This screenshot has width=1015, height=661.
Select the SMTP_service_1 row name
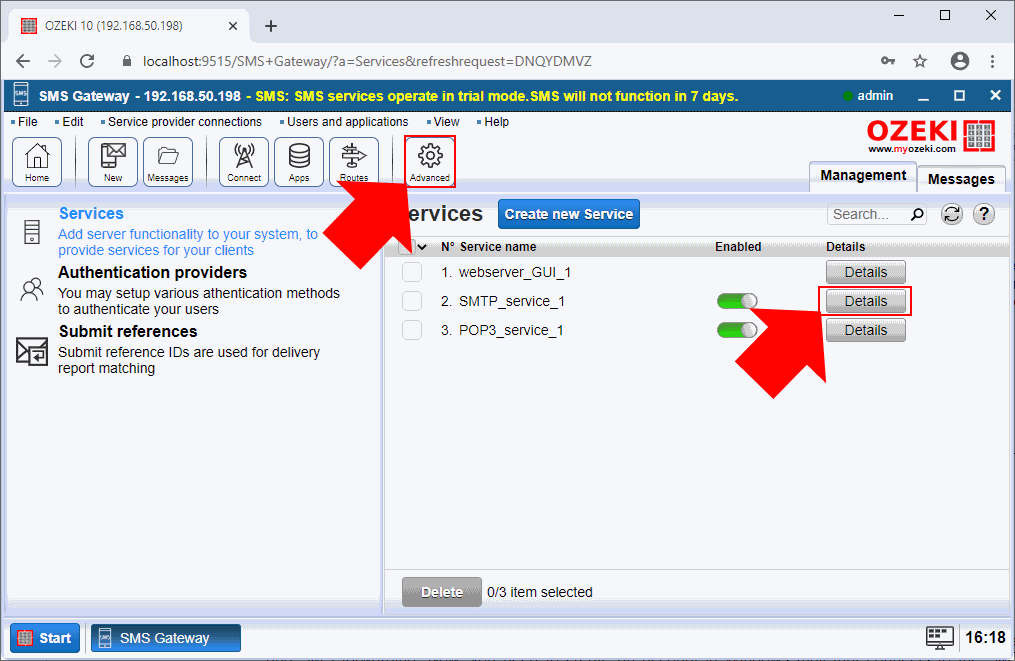tap(511, 301)
